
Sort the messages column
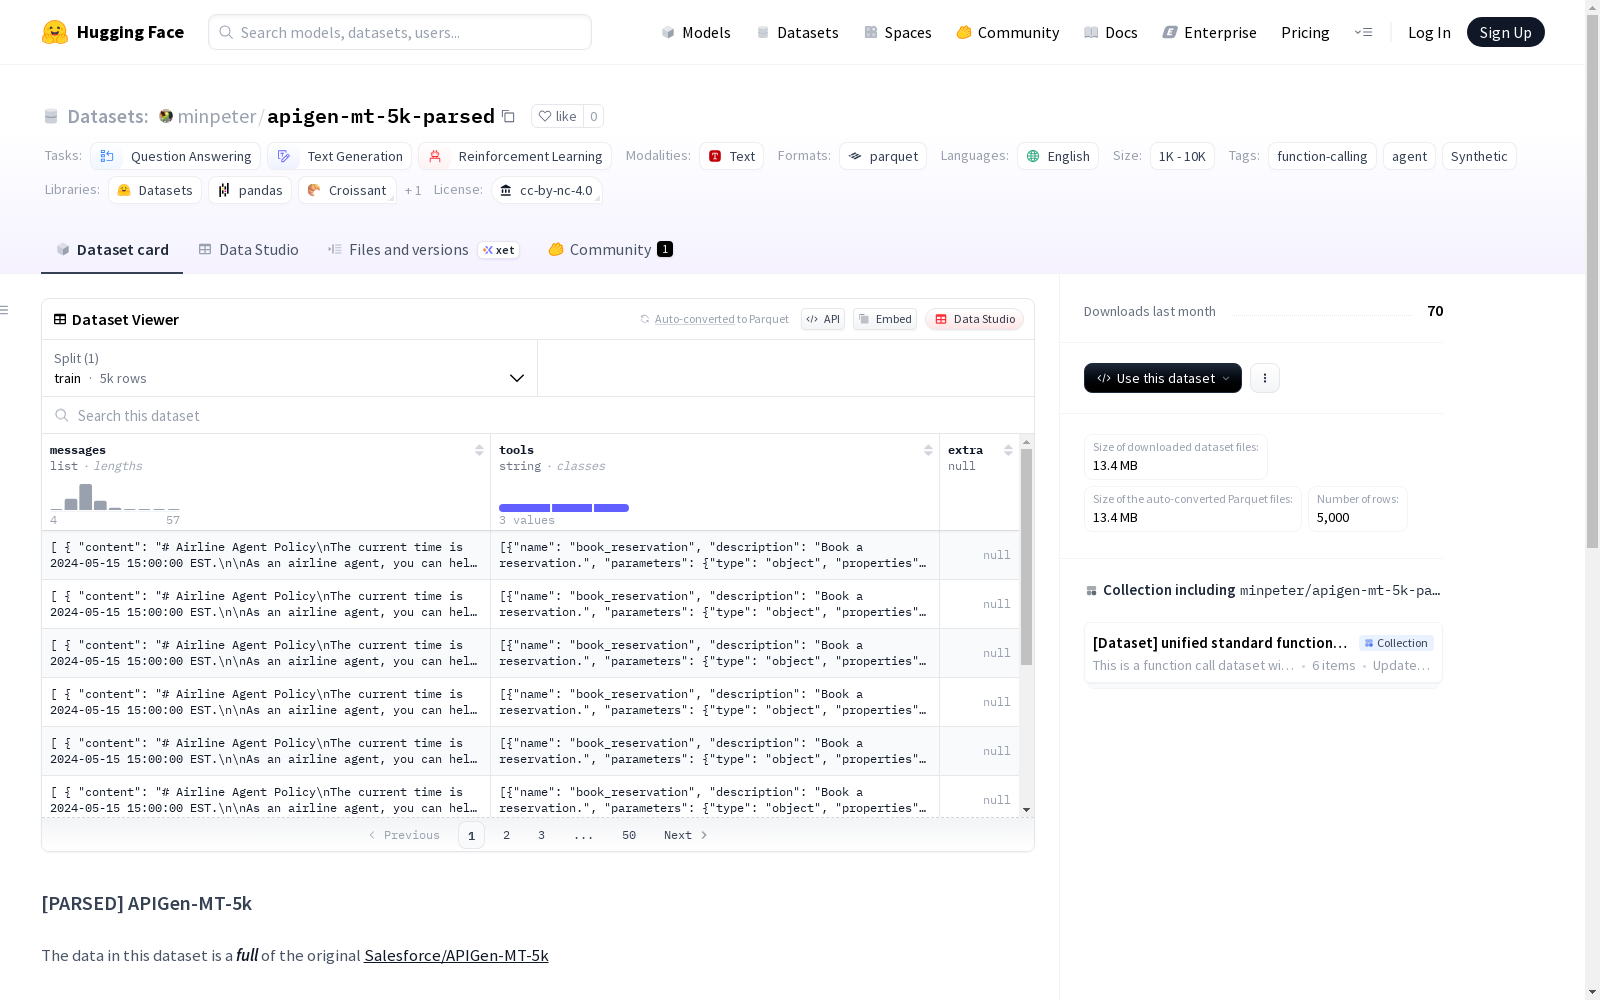tap(479, 450)
